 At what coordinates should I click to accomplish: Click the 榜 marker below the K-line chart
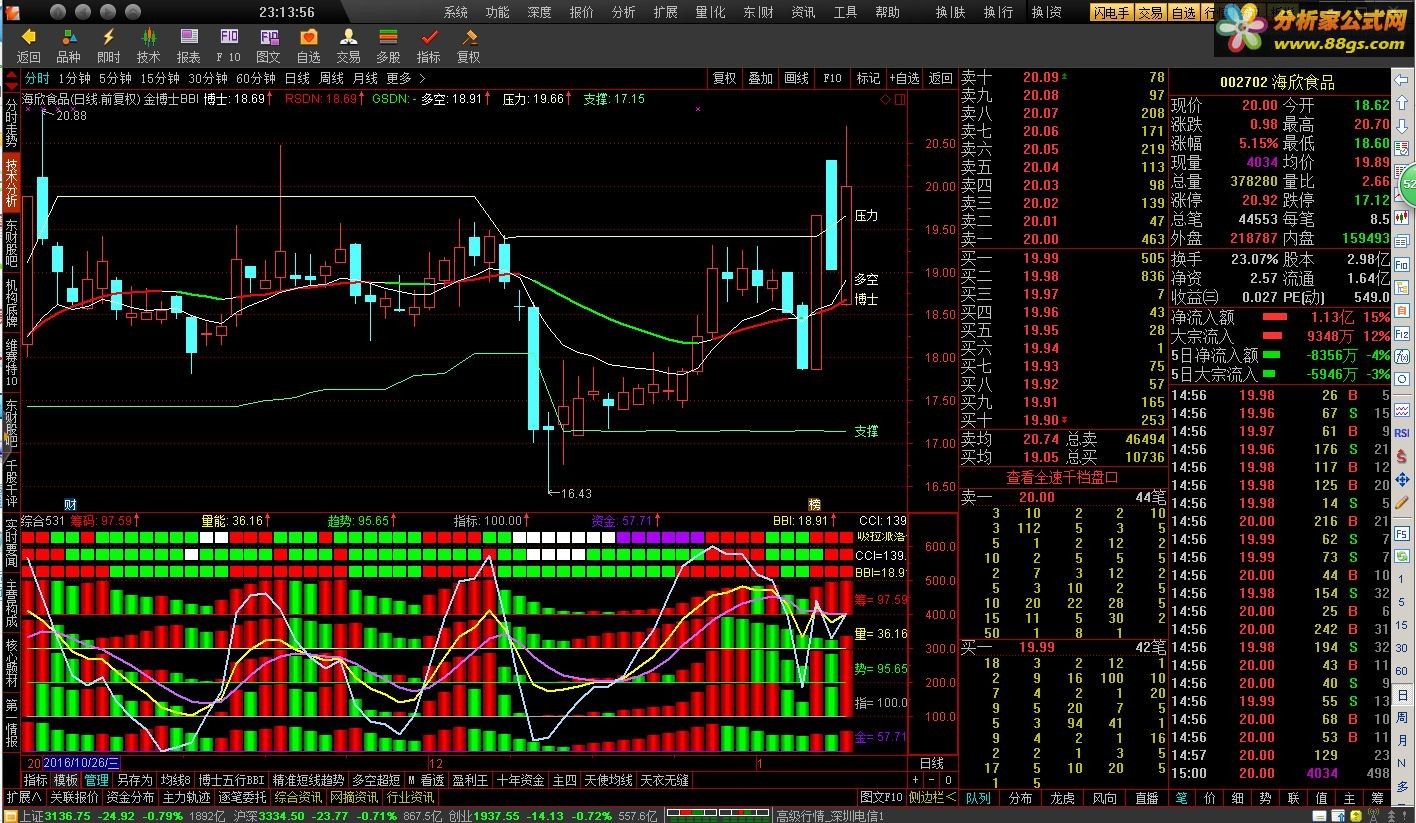click(x=815, y=504)
